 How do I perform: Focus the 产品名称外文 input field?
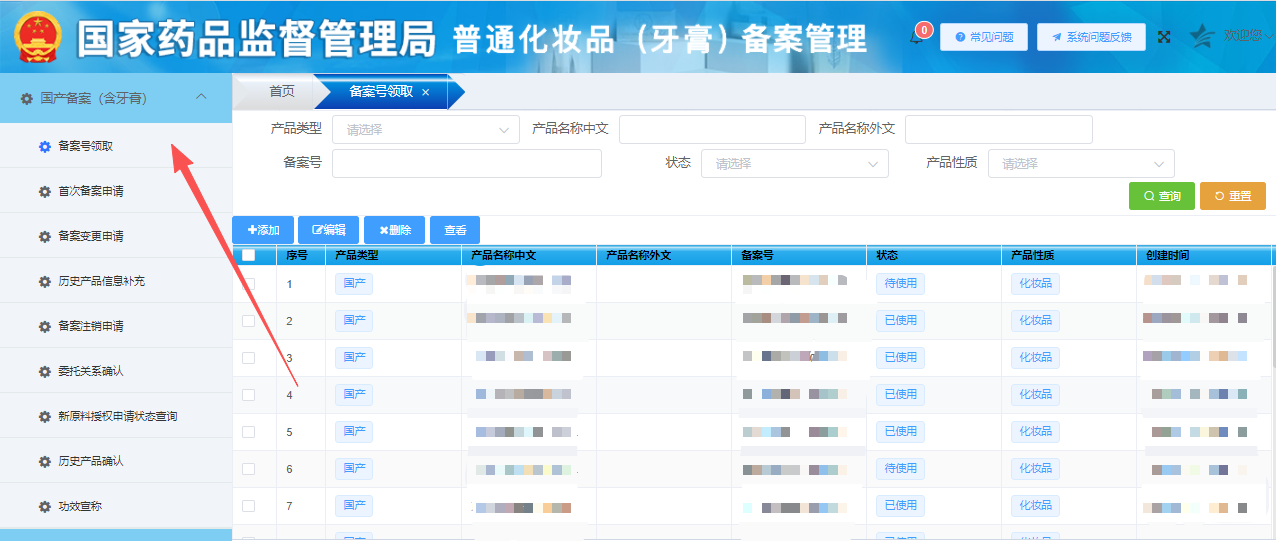click(999, 129)
